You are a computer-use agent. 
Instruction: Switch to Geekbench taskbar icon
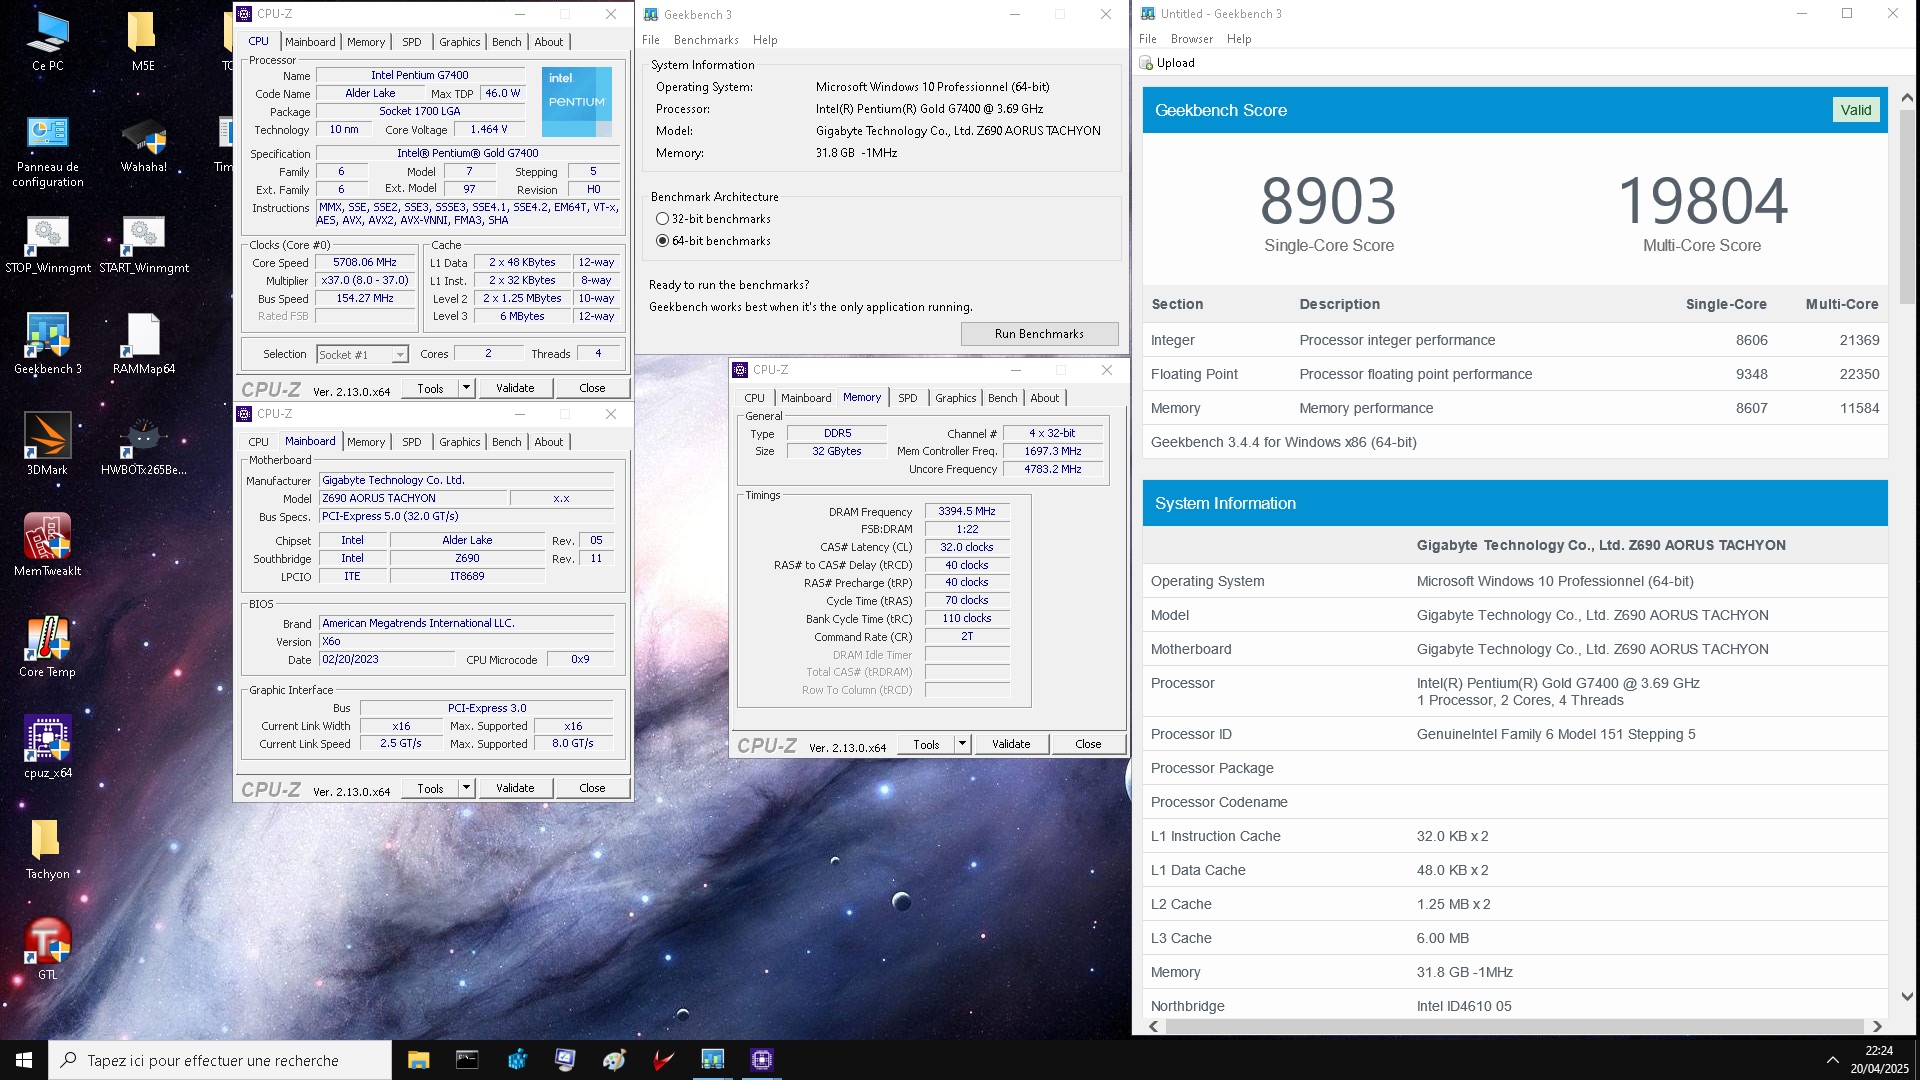712,1060
